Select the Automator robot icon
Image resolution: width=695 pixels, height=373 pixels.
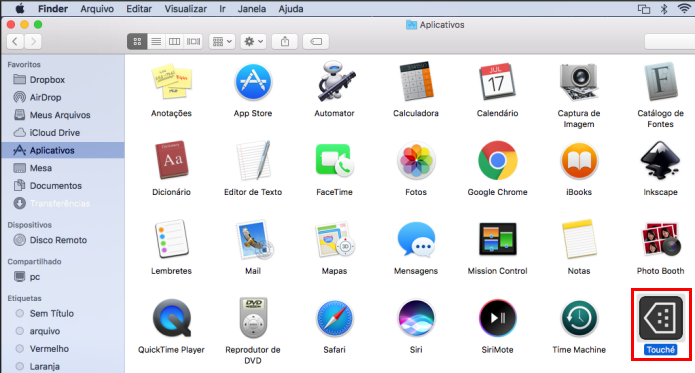(335, 82)
